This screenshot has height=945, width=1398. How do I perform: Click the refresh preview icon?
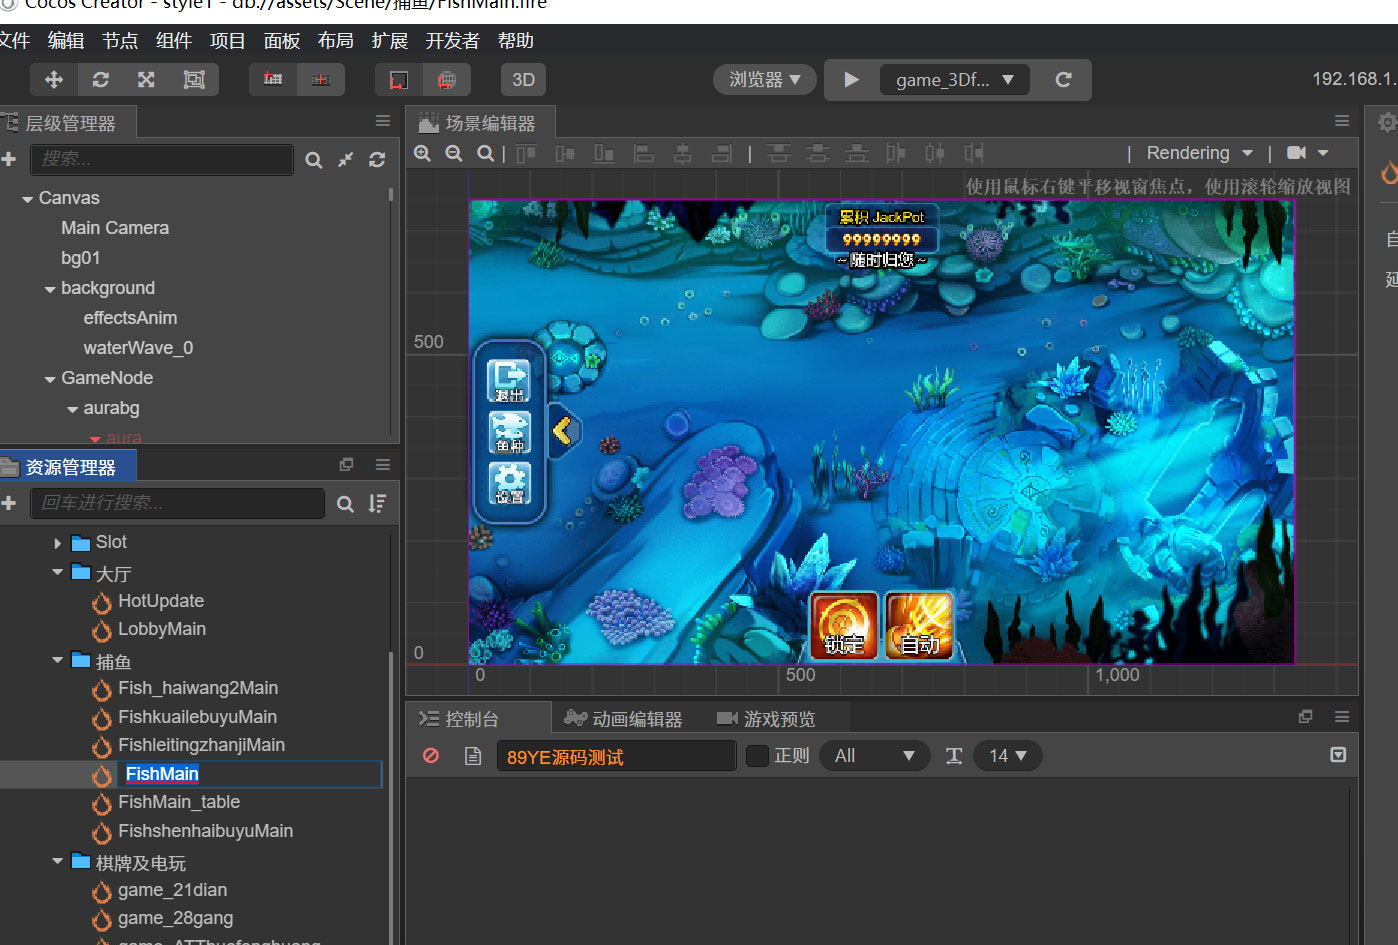click(x=1063, y=80)
